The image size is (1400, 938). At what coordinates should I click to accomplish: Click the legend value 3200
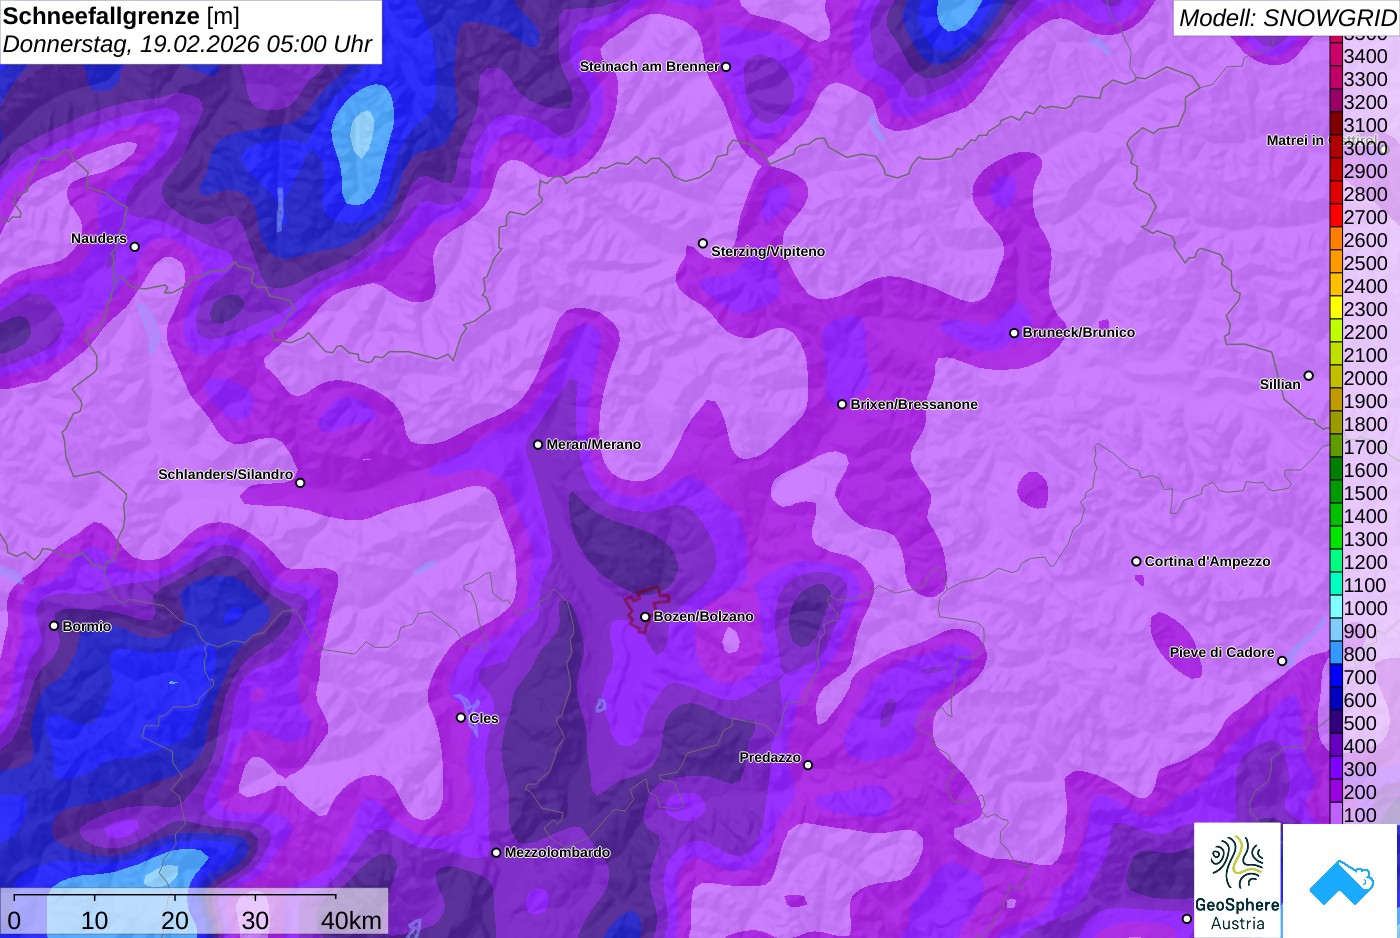pyautogui.click(x=1366, y=102)
